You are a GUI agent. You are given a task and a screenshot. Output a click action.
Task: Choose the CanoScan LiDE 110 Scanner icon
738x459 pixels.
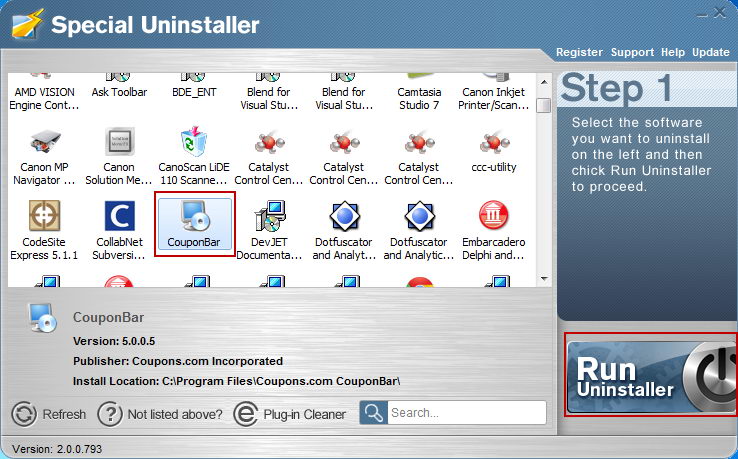pos(193,141)
